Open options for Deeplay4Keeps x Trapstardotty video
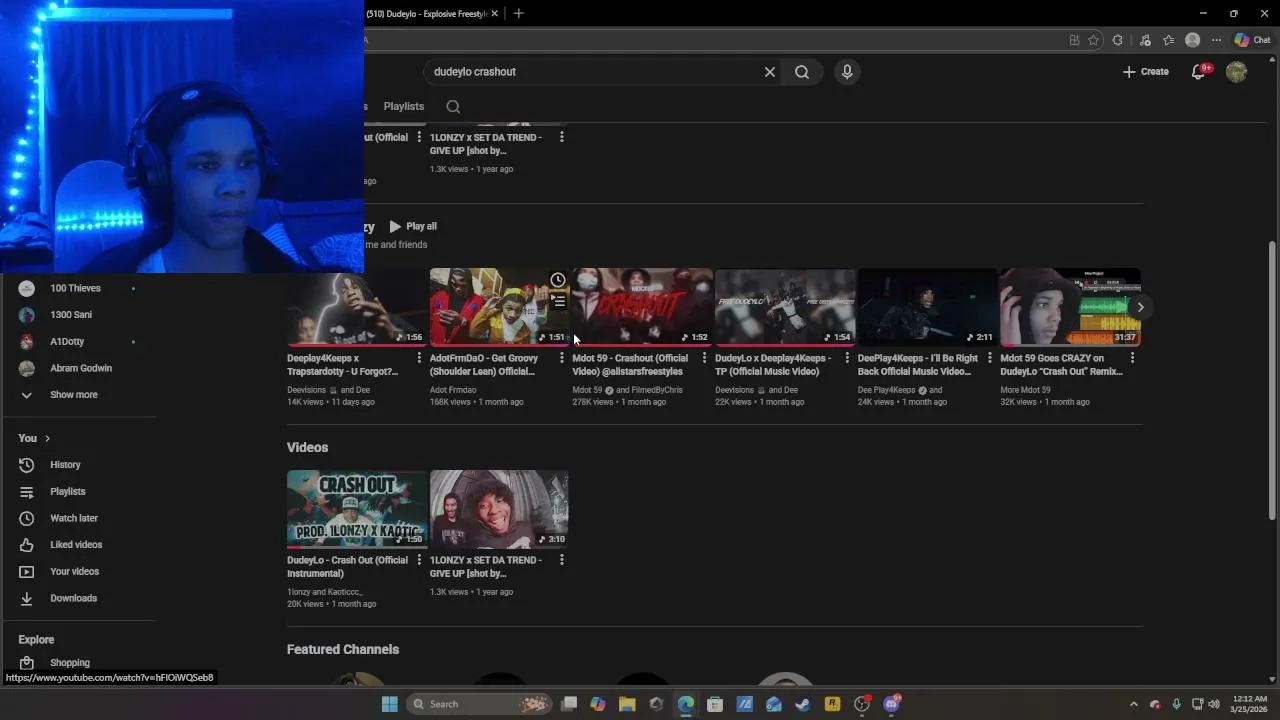The image size is (1280, 720). tap(419, 358)
